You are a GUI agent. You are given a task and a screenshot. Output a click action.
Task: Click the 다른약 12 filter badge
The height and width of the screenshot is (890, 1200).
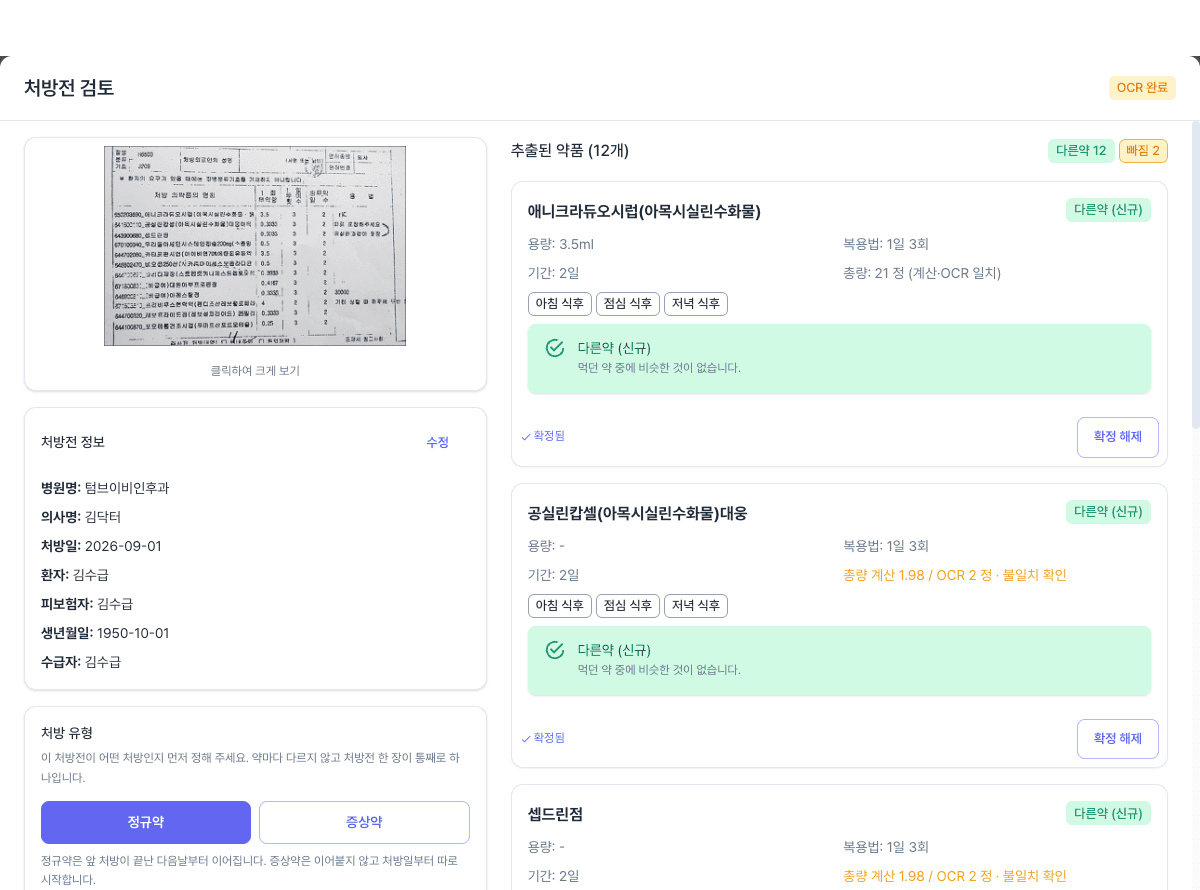click(x=1081, y=151)
